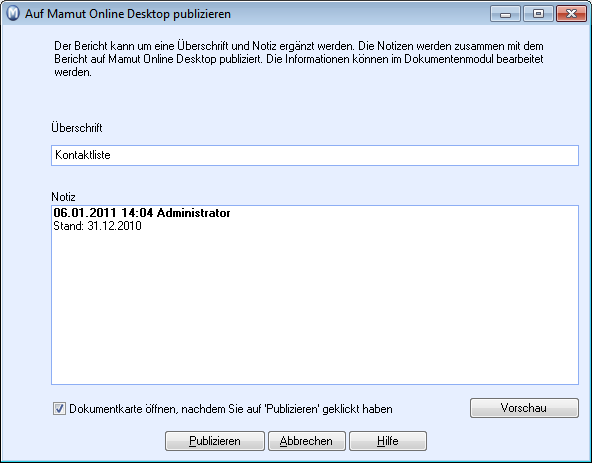The width and height of the screenshot is (592, 463).
Task: Click the 'Dokumentkarte öffnen, nachdem Sie...' checkbox label text
Action: click(x=231, y=409)
